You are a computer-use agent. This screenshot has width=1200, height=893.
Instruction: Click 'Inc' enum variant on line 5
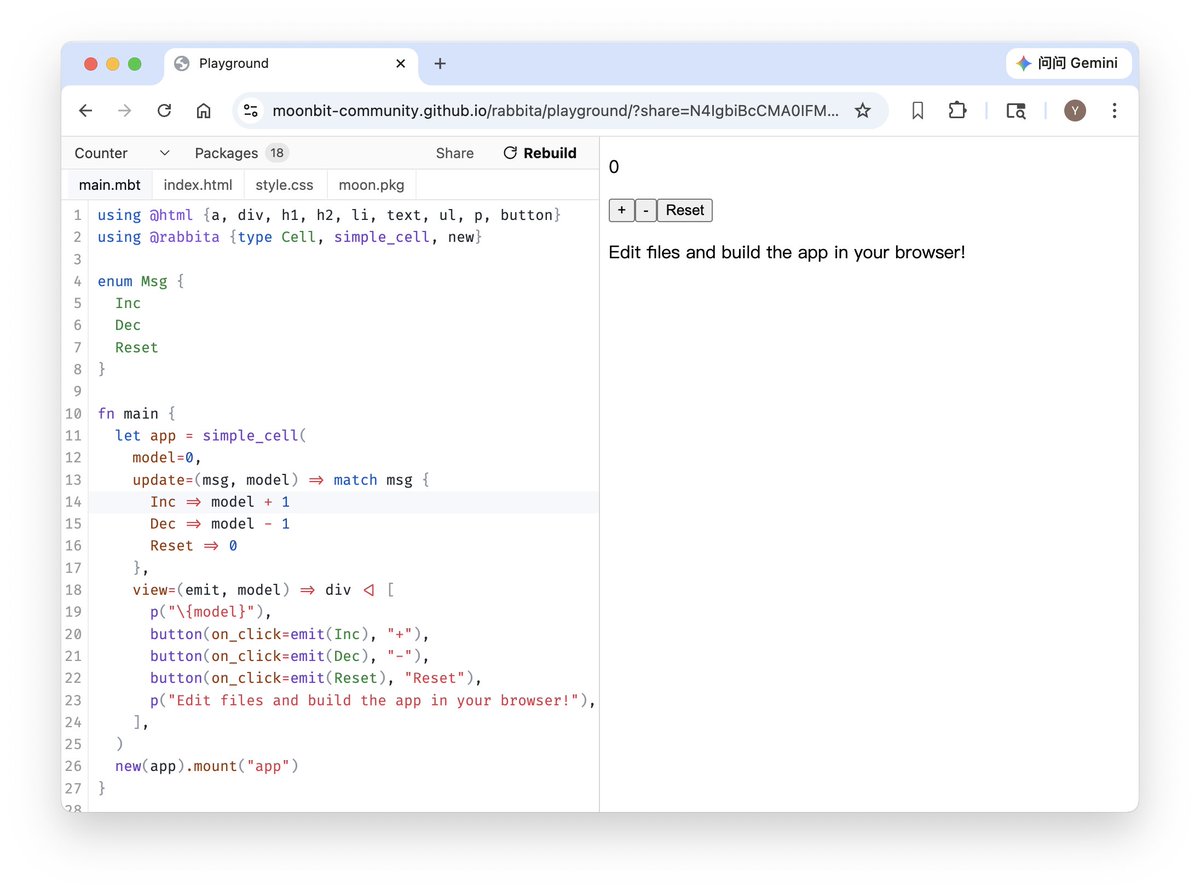coord(128,303)
